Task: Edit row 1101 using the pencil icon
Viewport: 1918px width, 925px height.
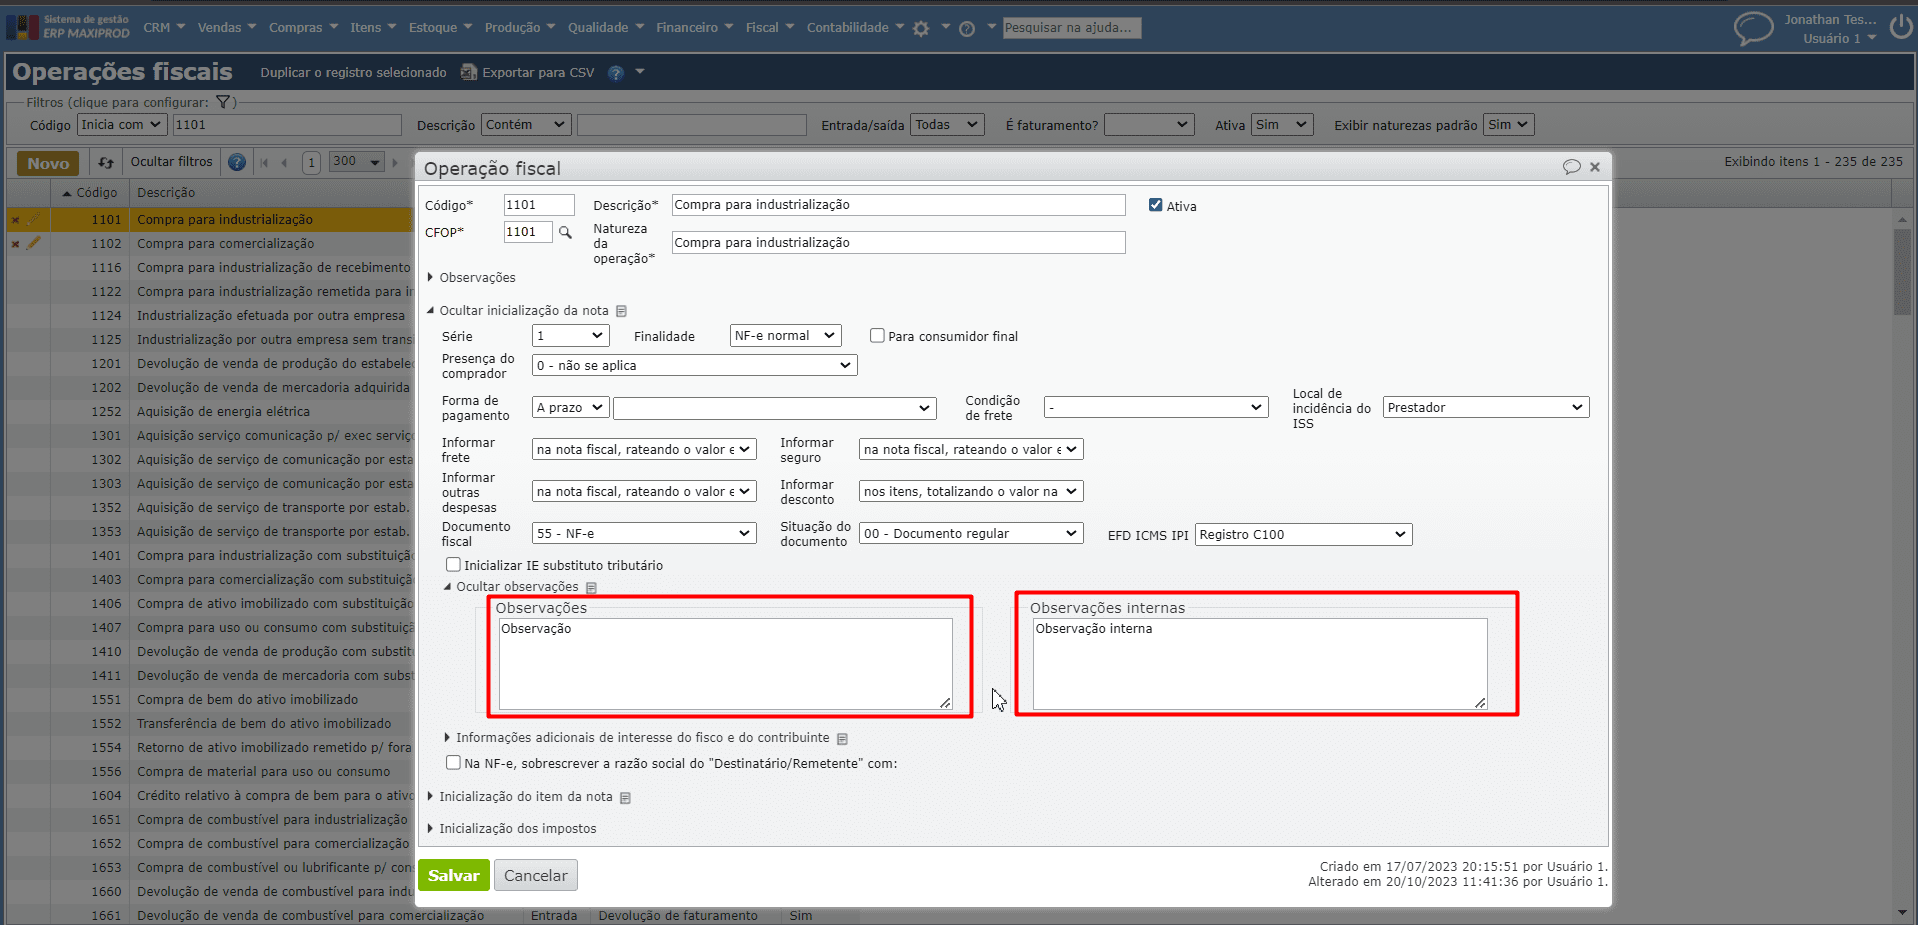Action: pyautogui.click(x=34, y=219)
